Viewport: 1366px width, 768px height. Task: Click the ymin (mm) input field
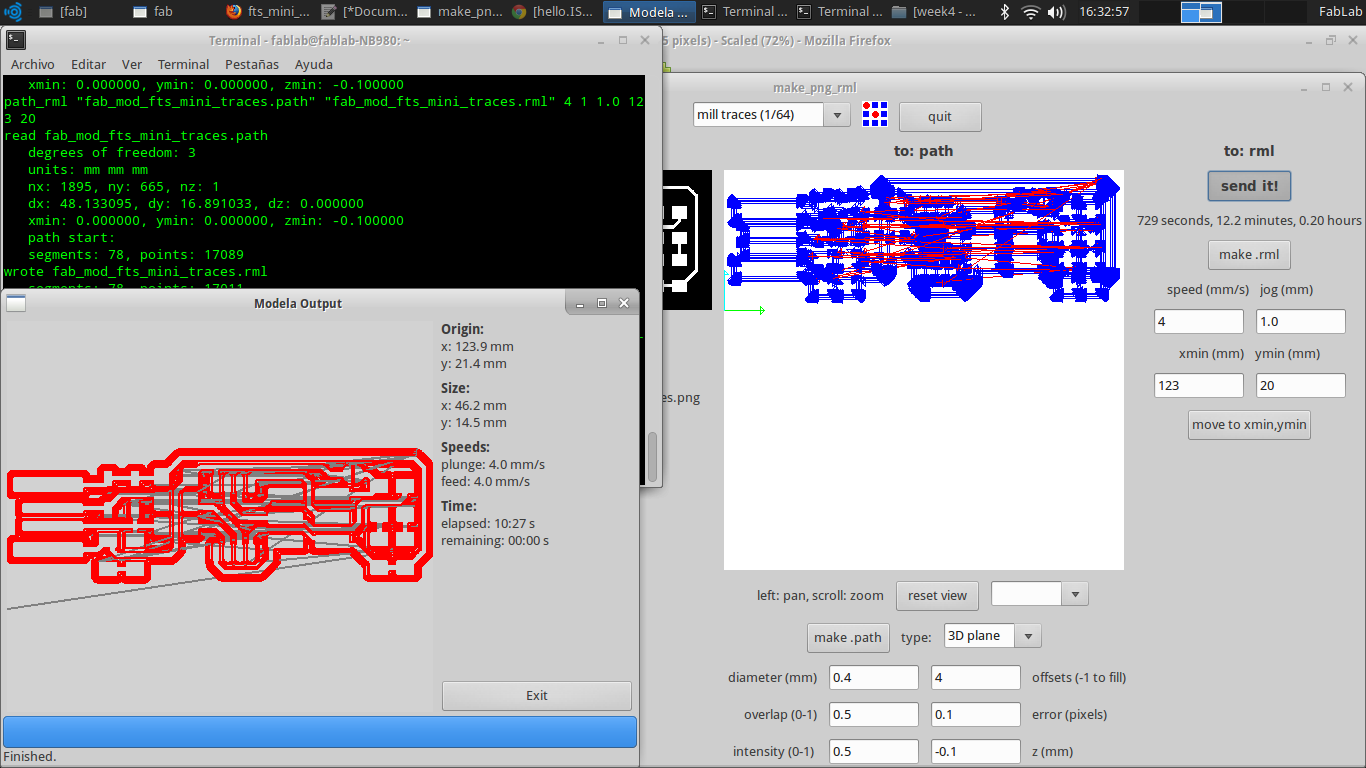(x=1301, y=385)
